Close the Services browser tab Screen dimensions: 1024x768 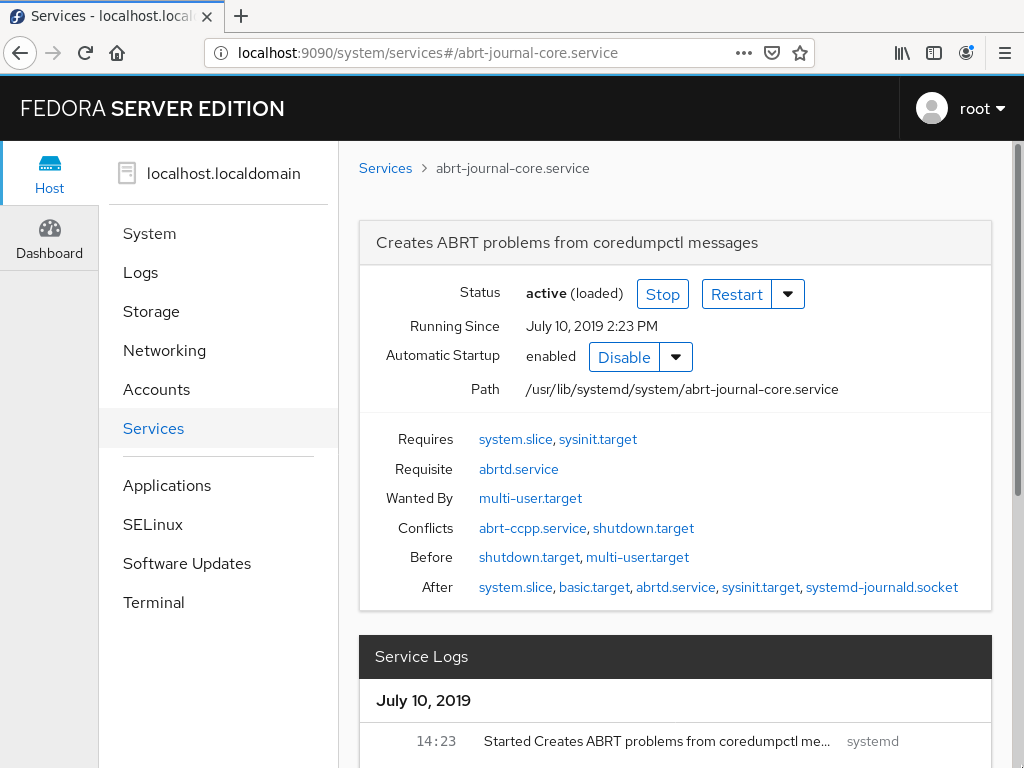tap(207, 16)
